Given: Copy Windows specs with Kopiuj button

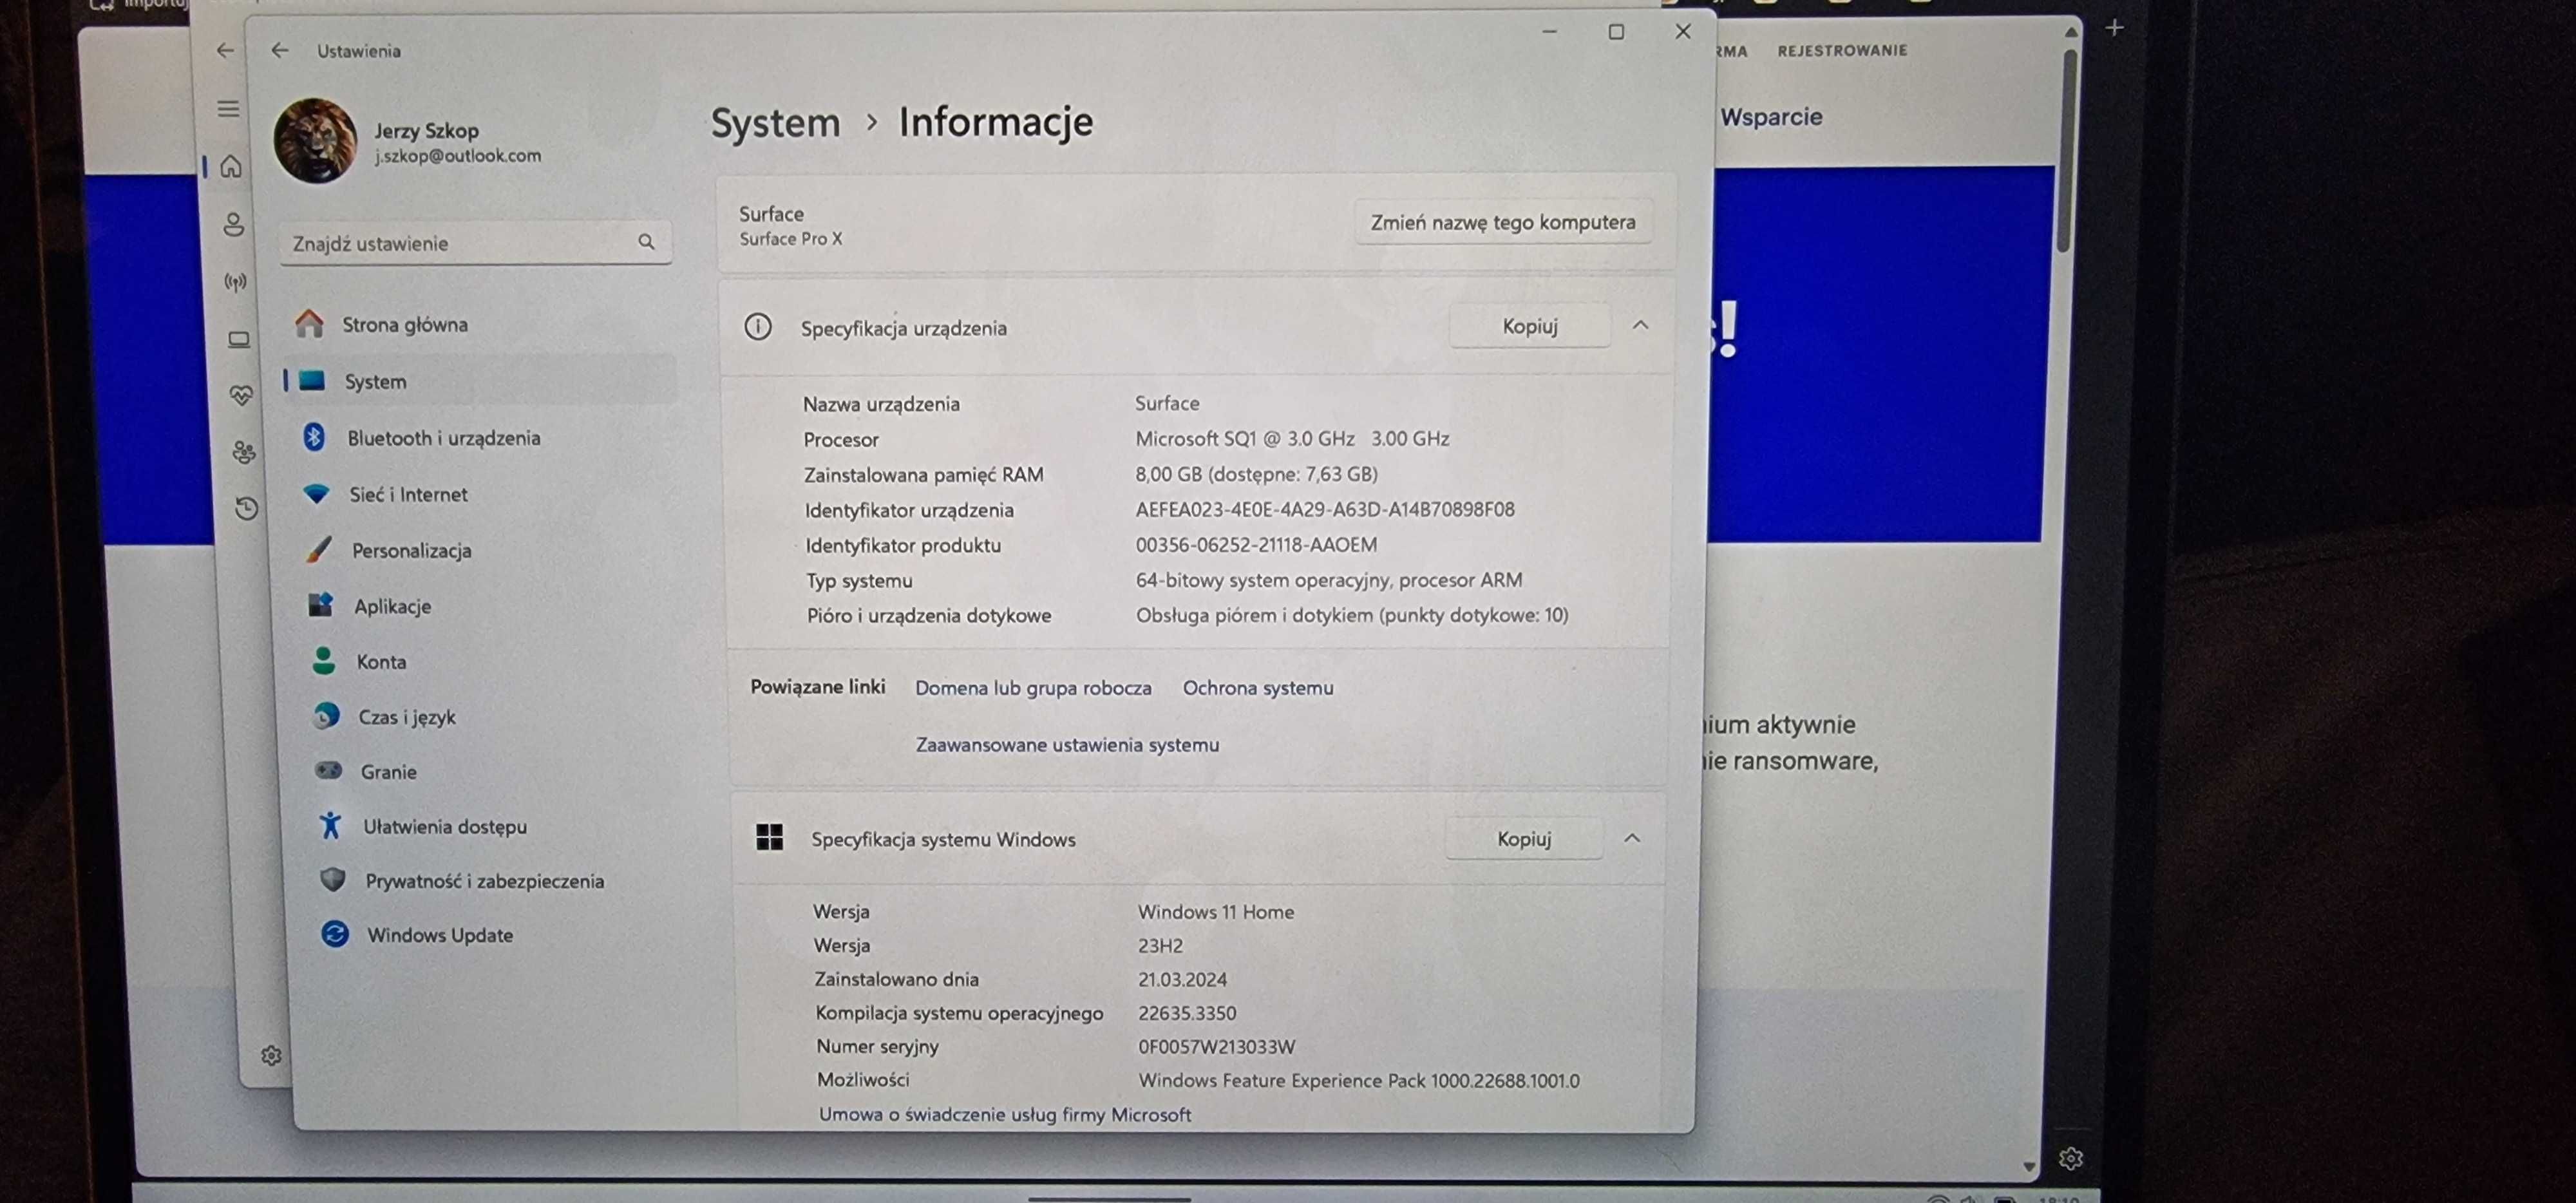Looking at the screenshot, I should 1524,838.
